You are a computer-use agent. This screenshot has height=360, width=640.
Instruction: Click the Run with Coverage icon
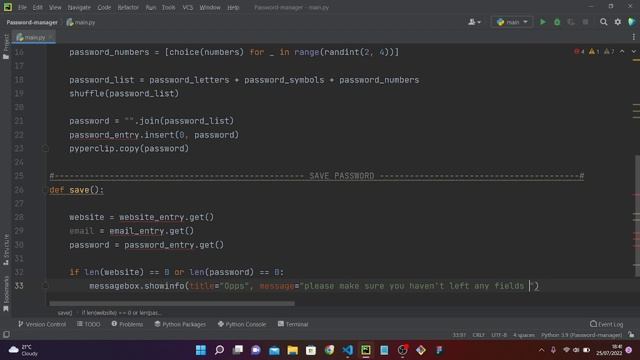click(571, 22)
